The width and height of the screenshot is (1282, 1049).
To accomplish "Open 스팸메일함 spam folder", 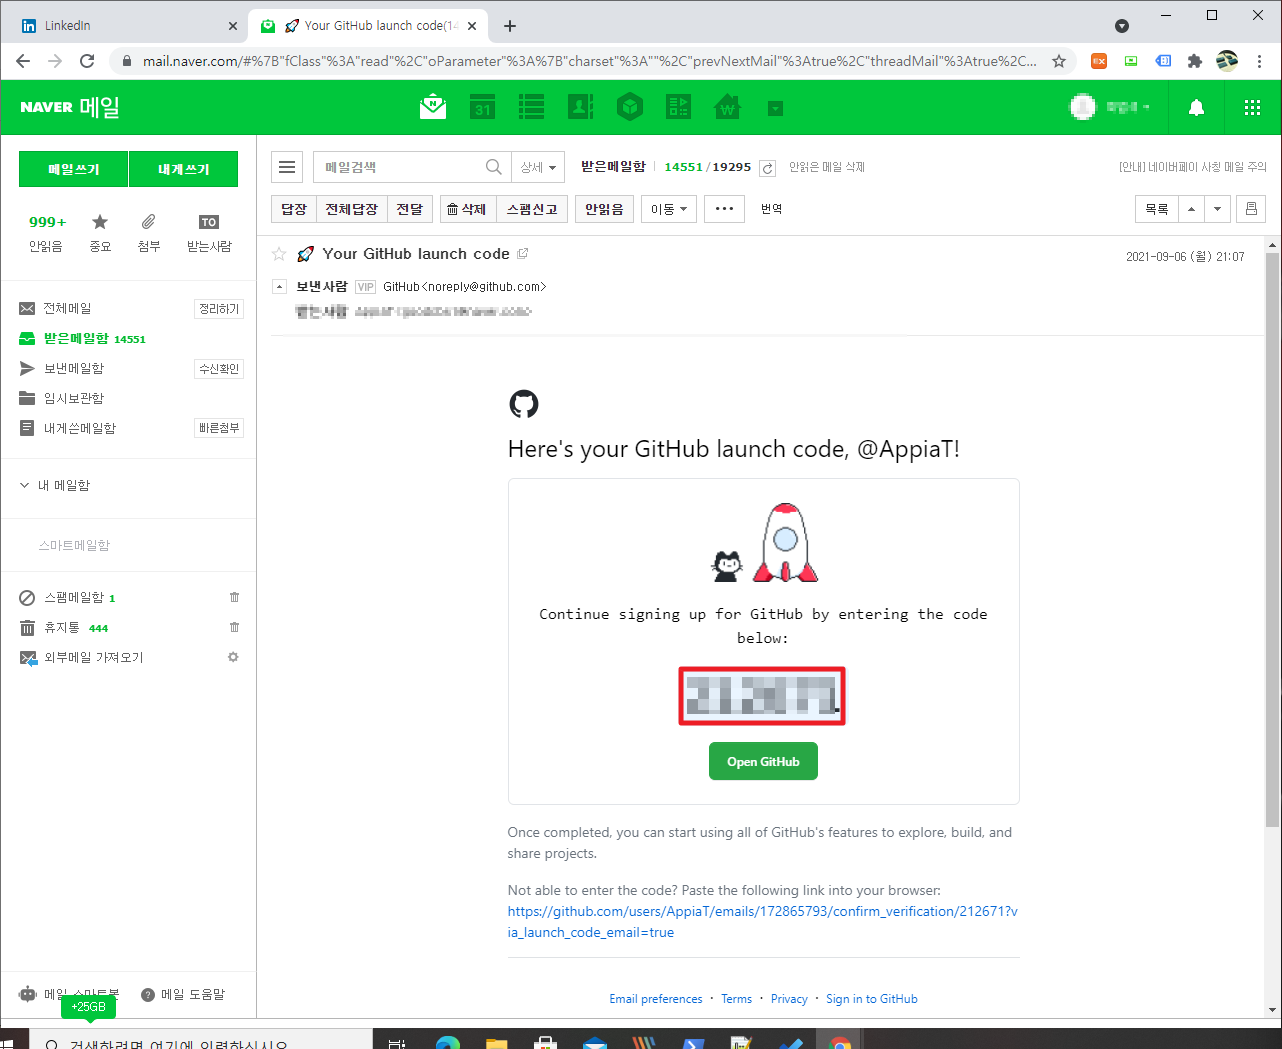I will (73, 597).
